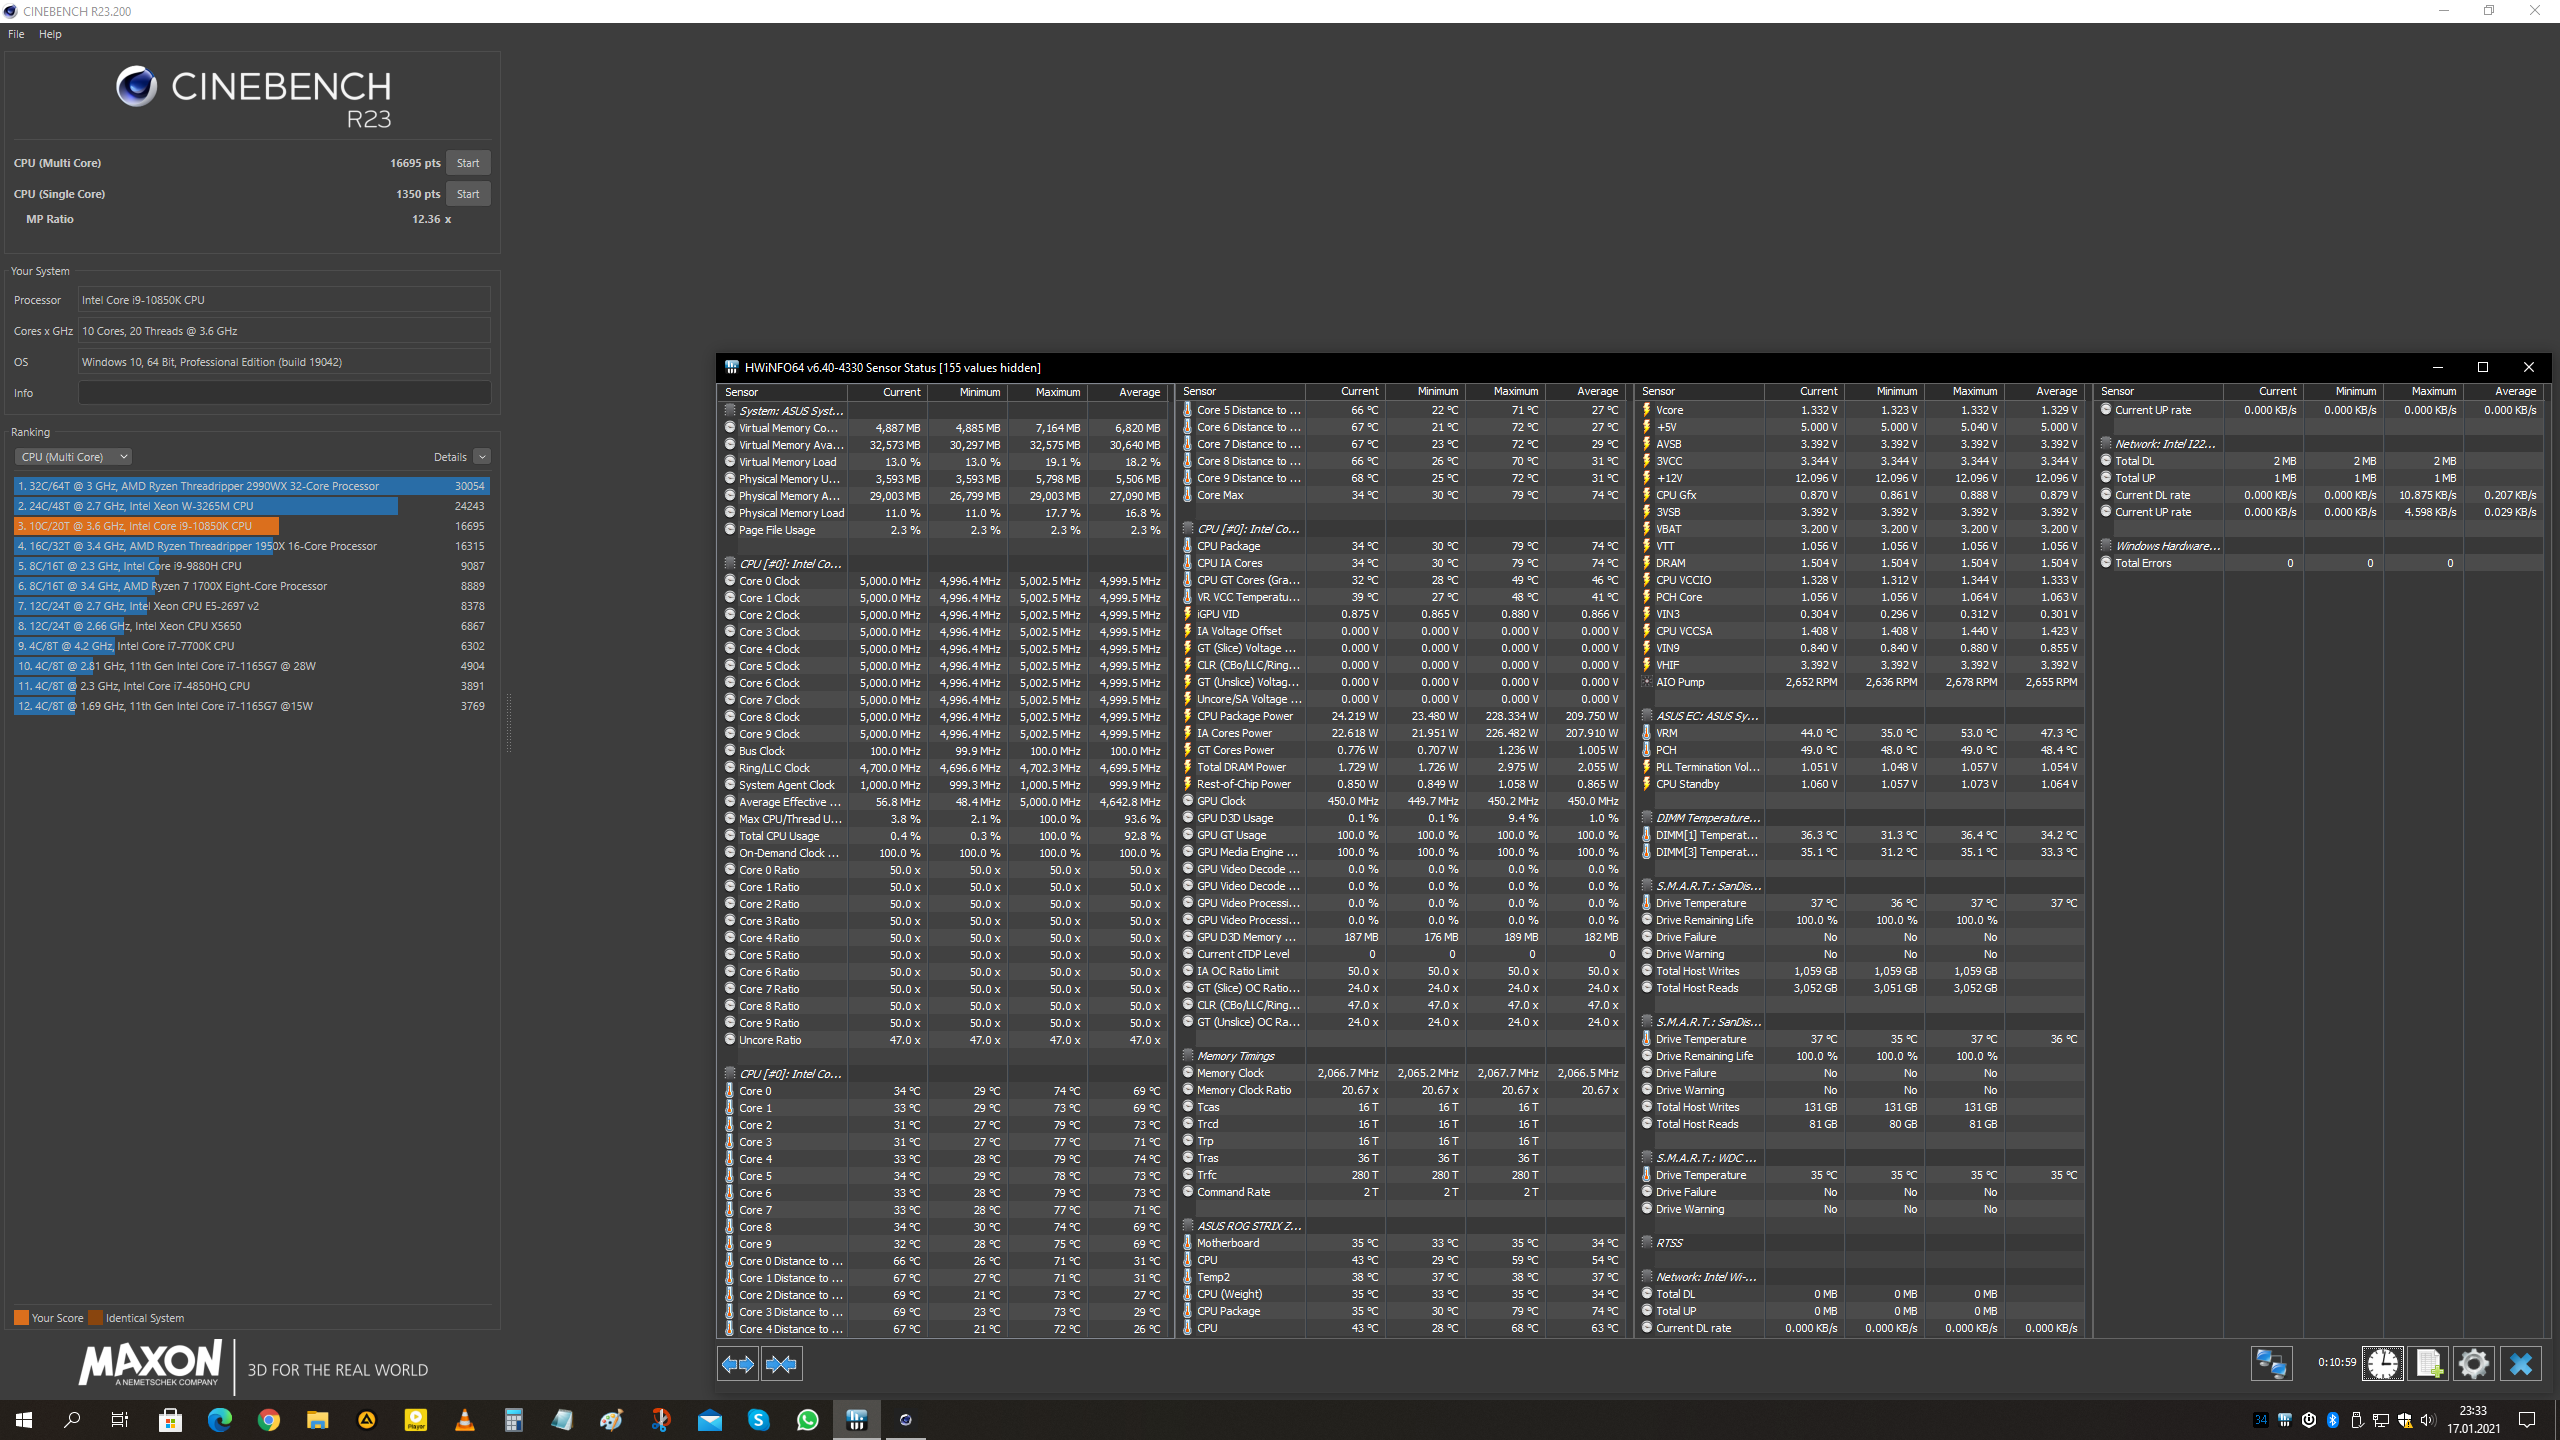Click the Bluetooth tray icon
The image size is (2560, 1440).
coord(2333,1420)
